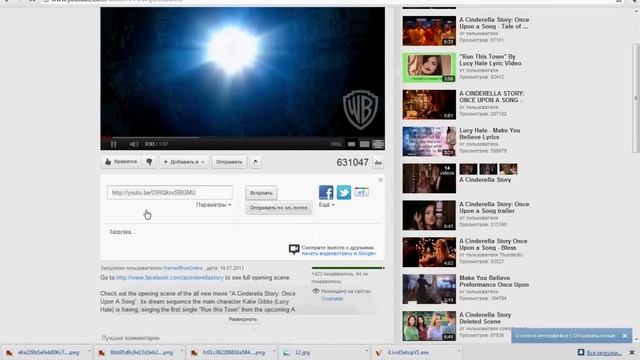Open the Добавить в dropdown
This screenshot has height=360, width=640.
tap(184, 162)
